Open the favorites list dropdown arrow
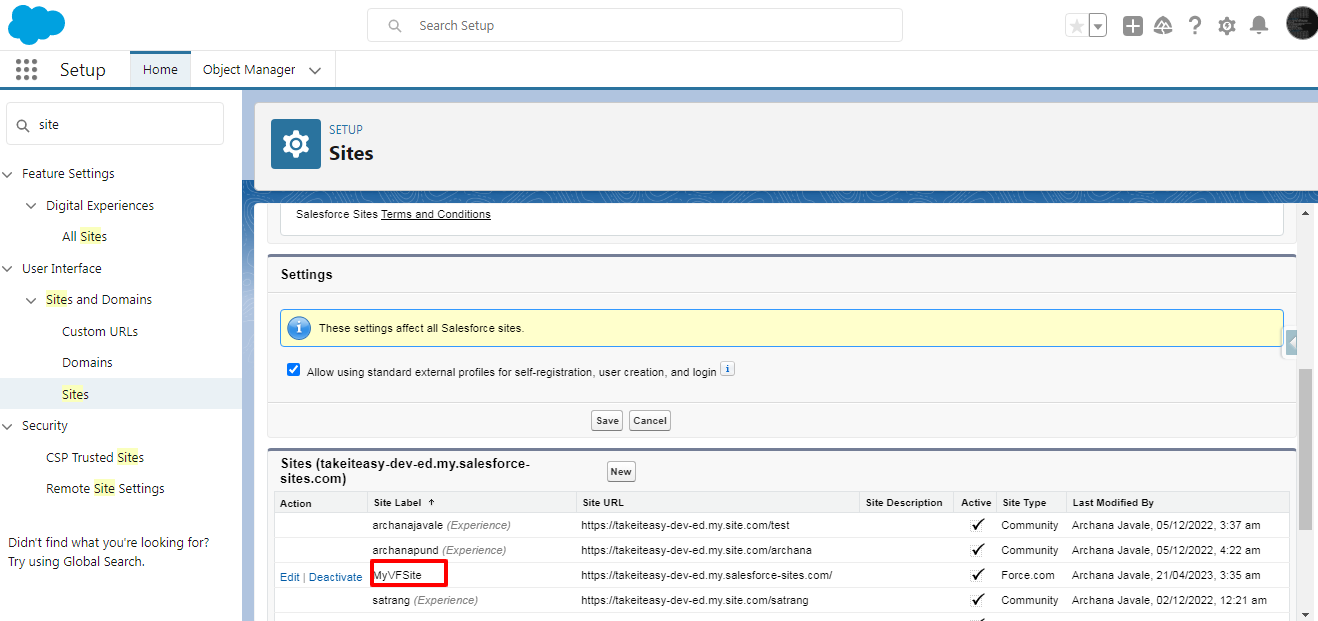The image size is (1318, 621). 1098,26
